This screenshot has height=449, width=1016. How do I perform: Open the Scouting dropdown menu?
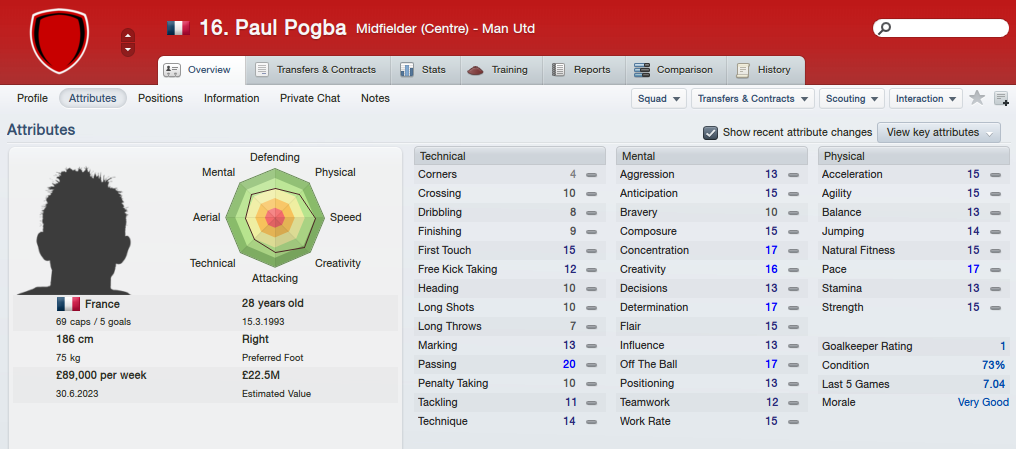[x=852, y=98]
